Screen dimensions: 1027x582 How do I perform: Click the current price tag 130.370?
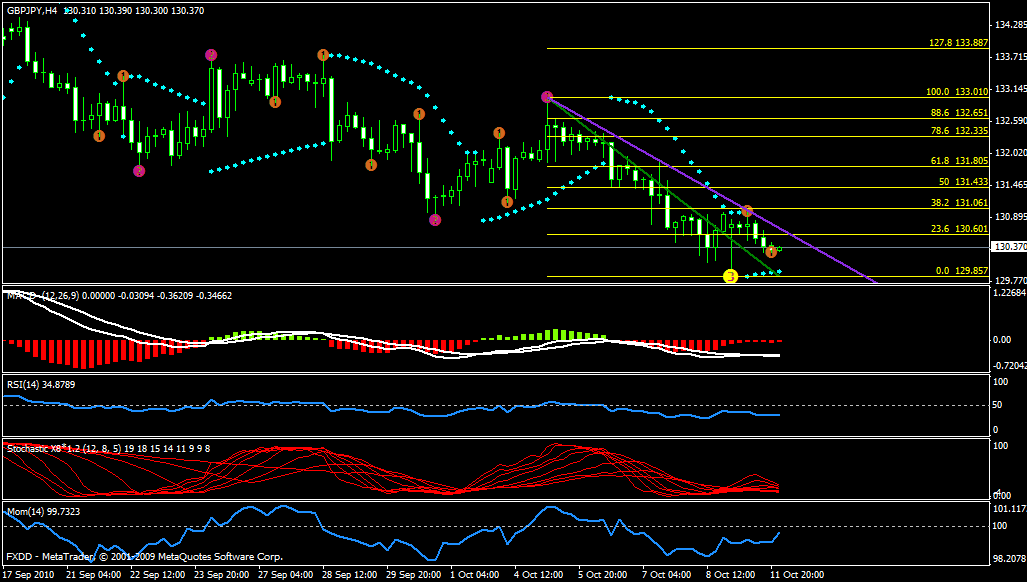coord(1007,247)
